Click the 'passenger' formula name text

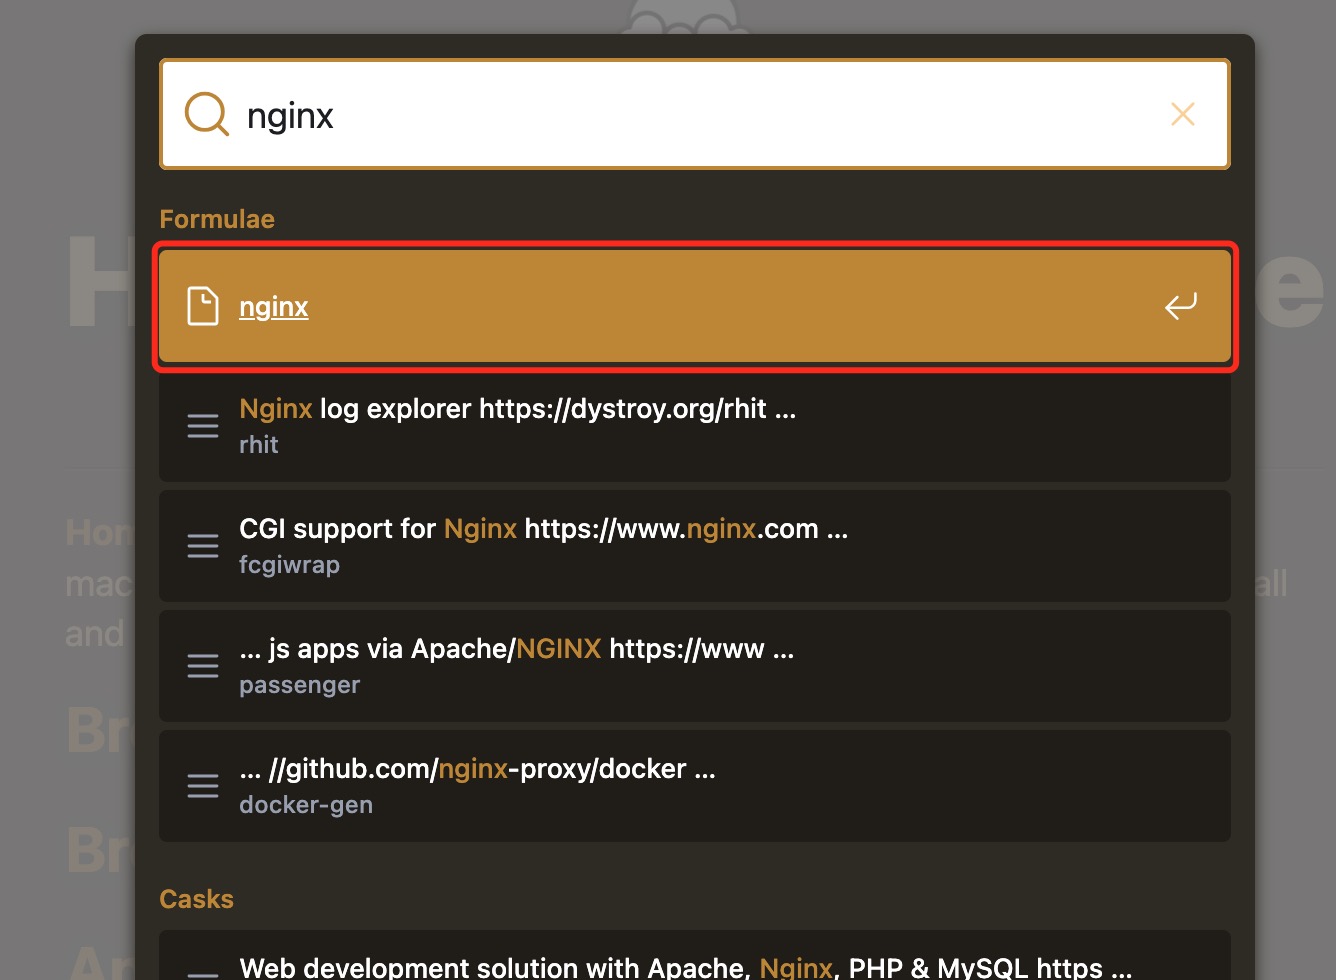click(300, 685)
